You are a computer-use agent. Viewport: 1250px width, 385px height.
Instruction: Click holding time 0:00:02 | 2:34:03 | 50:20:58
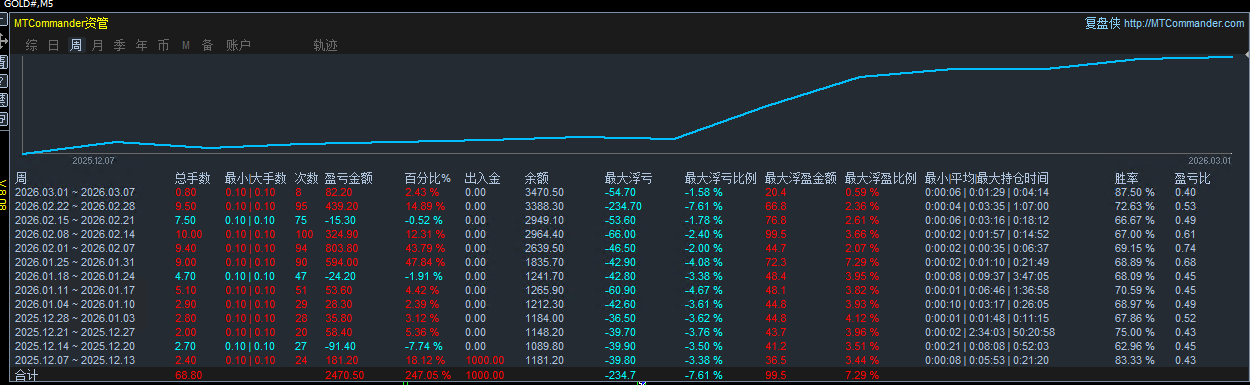(x=989, y=332)
